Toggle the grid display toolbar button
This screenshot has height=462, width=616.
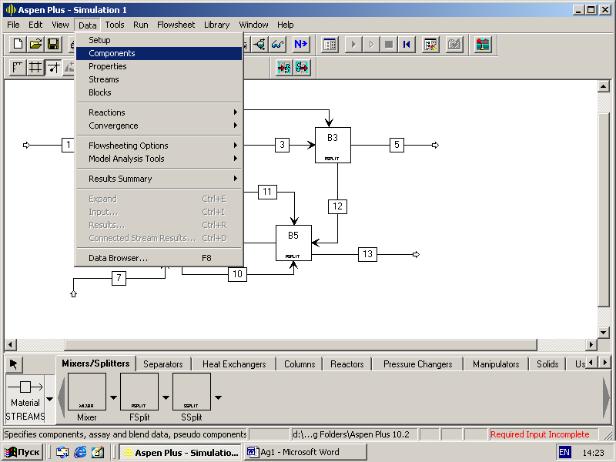36,68
